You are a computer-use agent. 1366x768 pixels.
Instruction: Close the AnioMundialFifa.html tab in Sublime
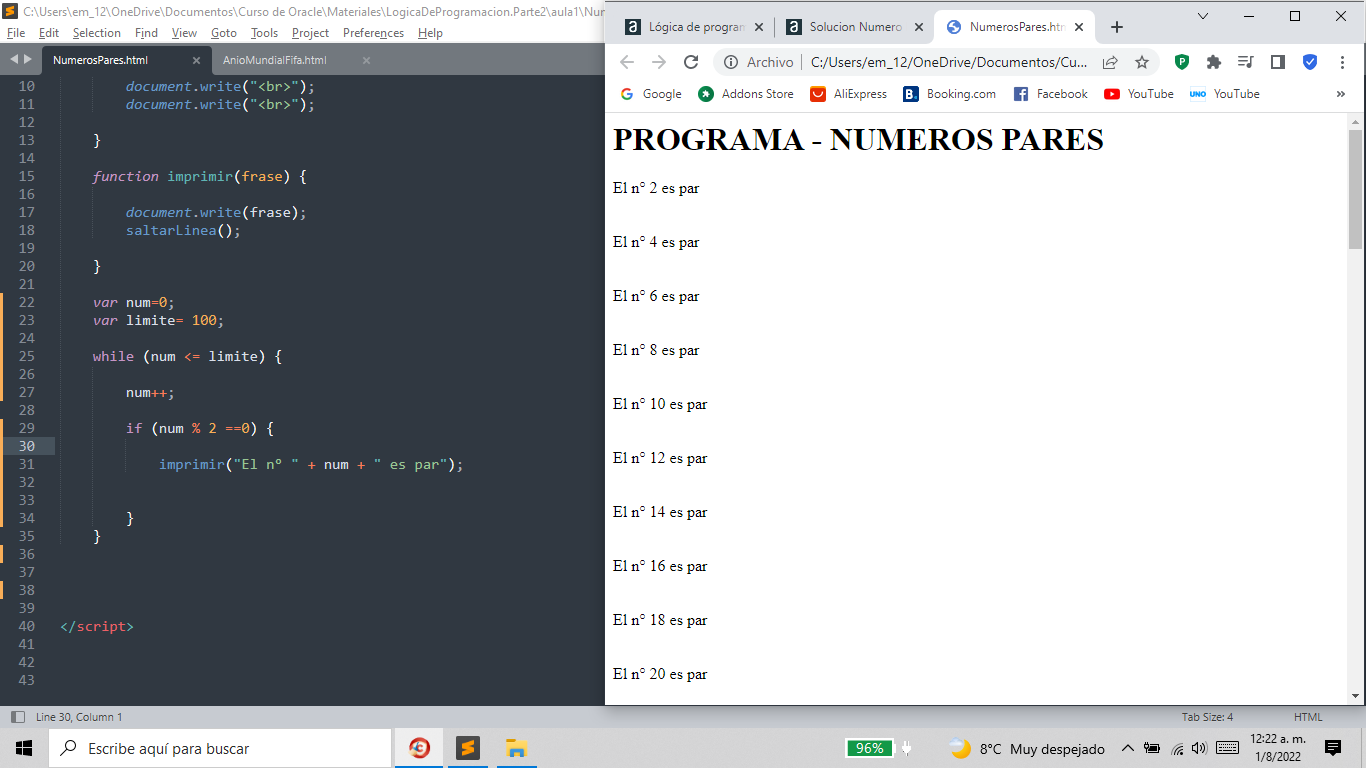(x=366, y=60)
